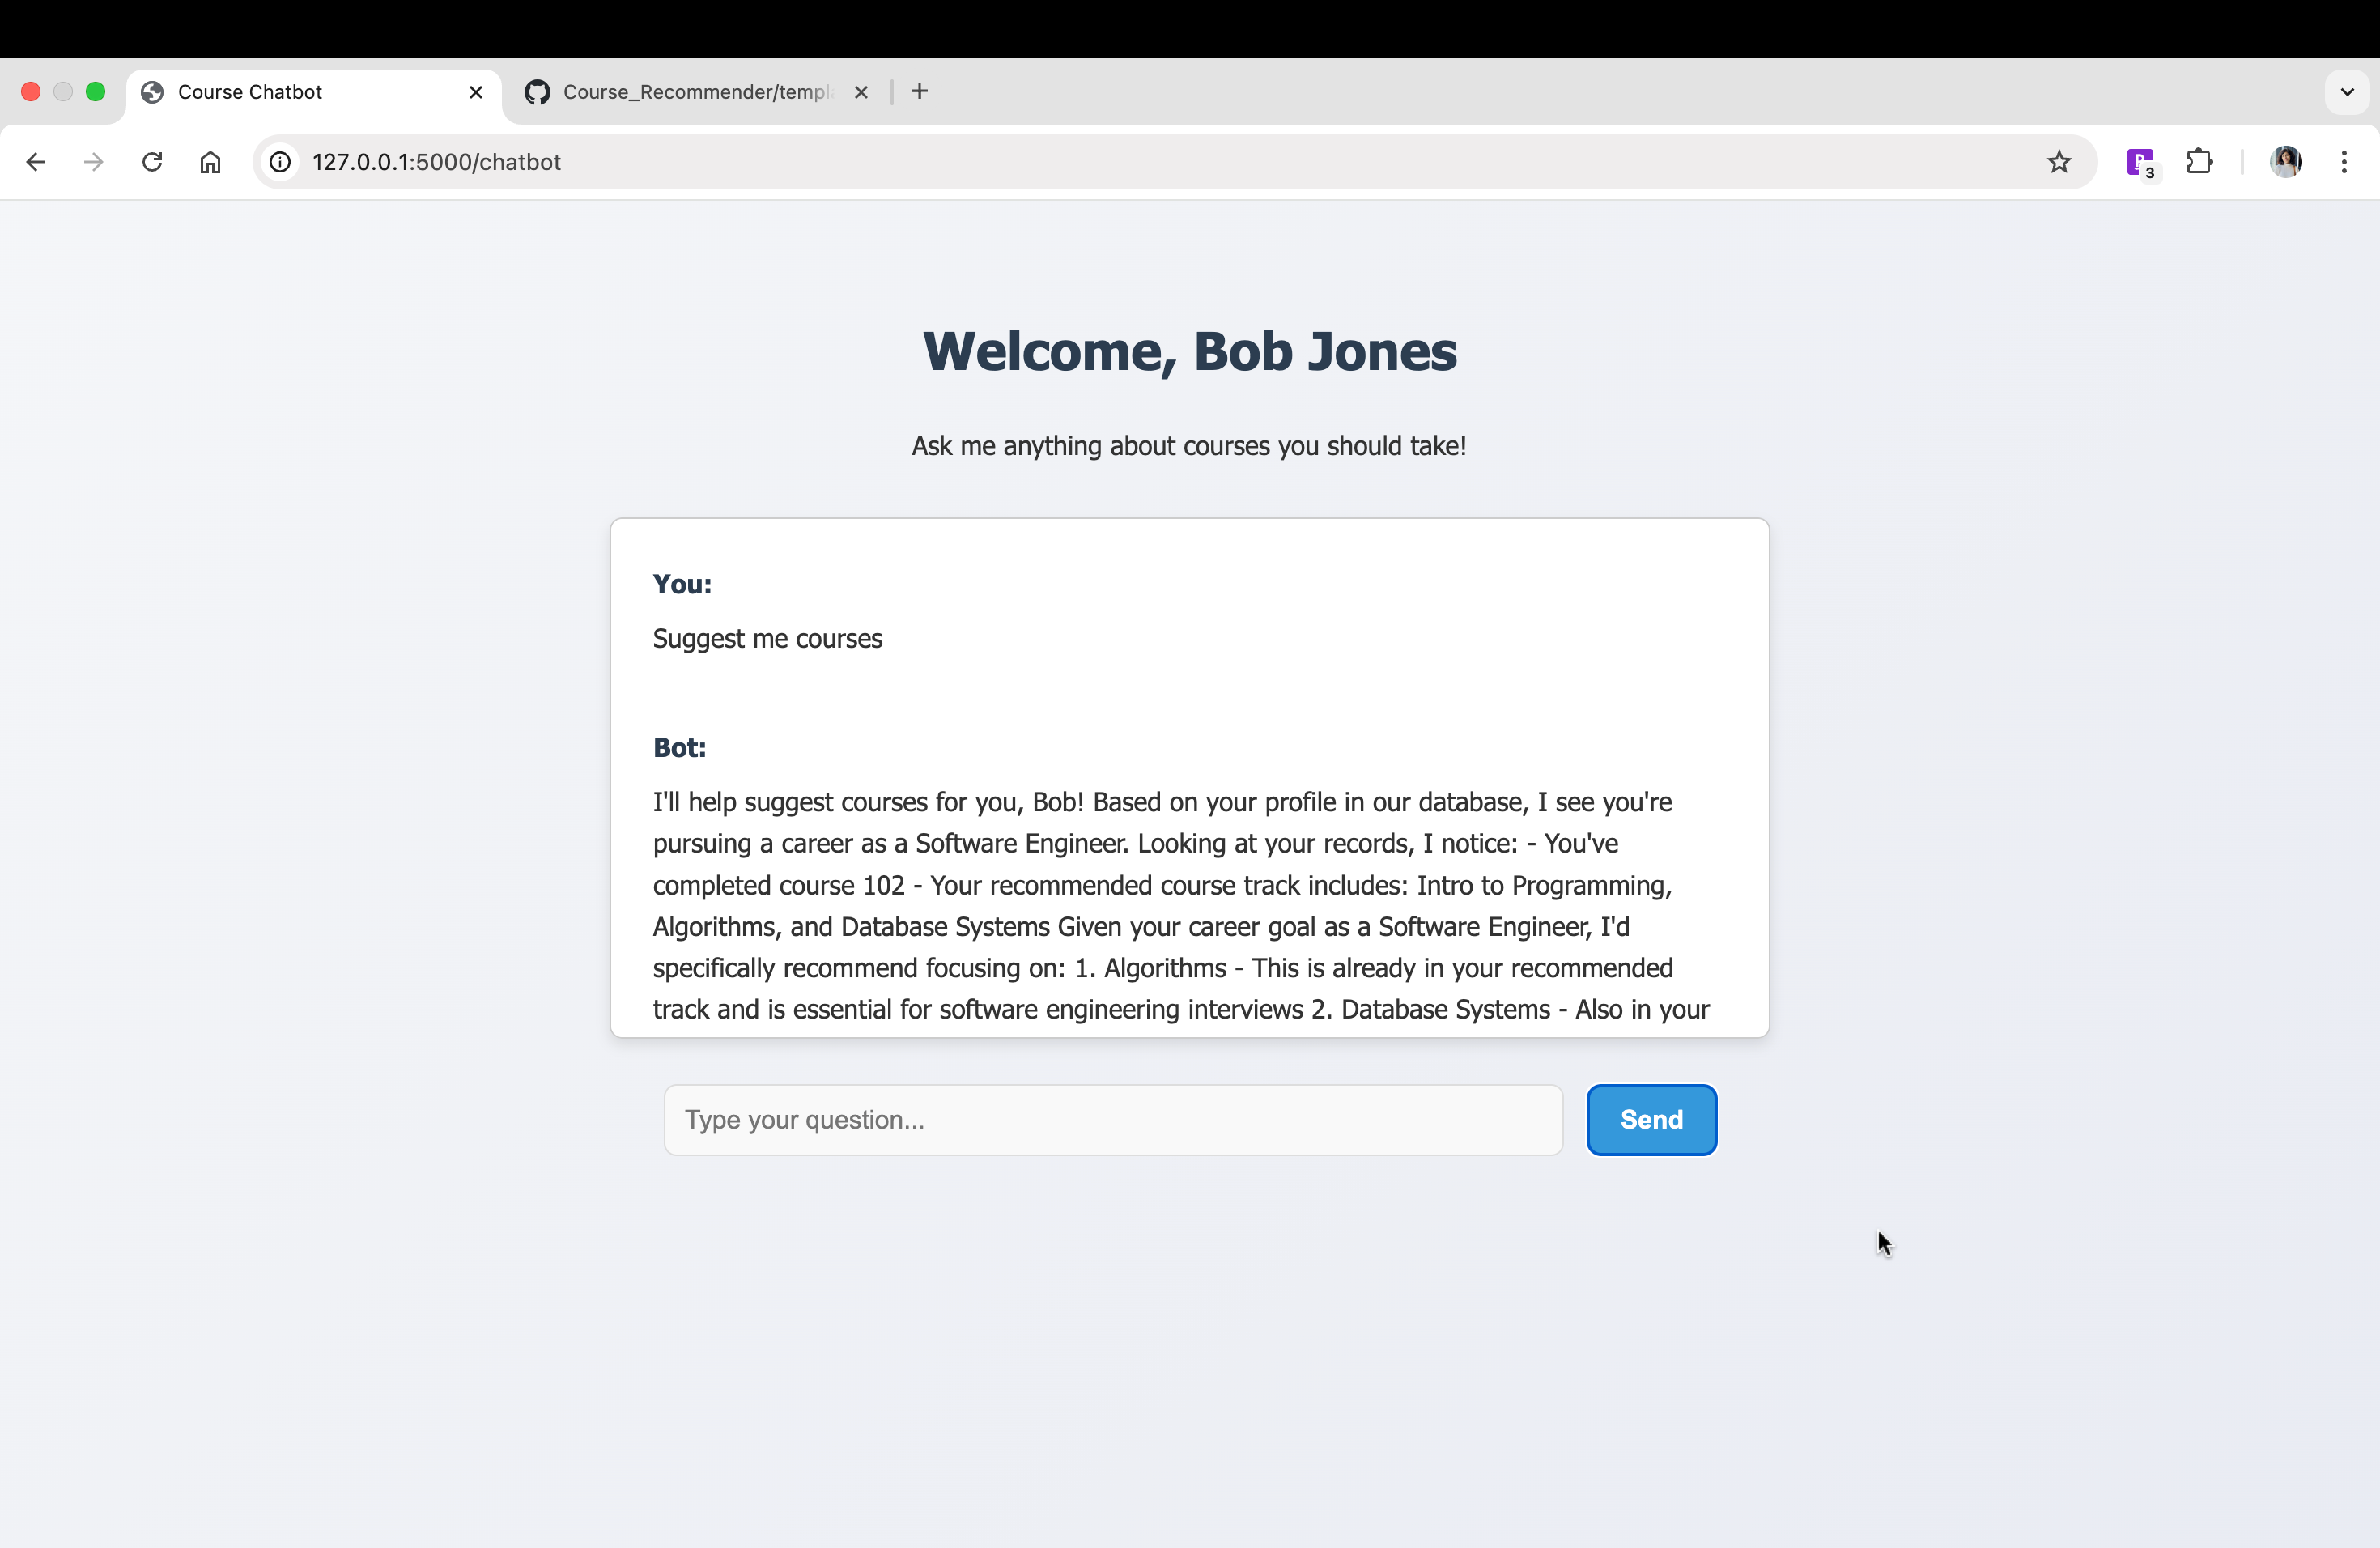Viewport: 2380px width, 1548px height.
Task: Open Chrome three-dot menu
Action: click(x=2344, y=162)
